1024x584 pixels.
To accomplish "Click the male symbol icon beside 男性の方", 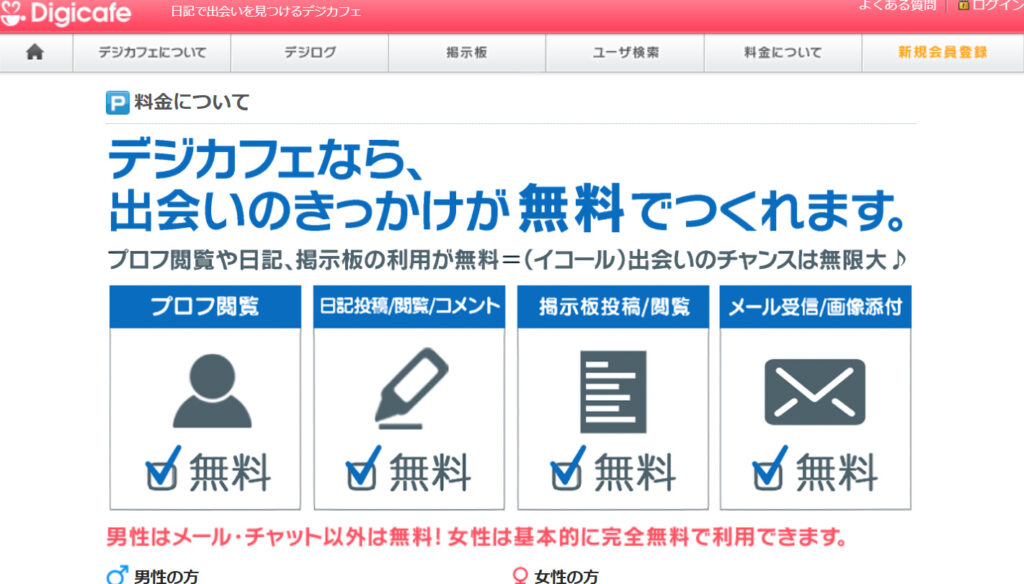I will 117,576.
